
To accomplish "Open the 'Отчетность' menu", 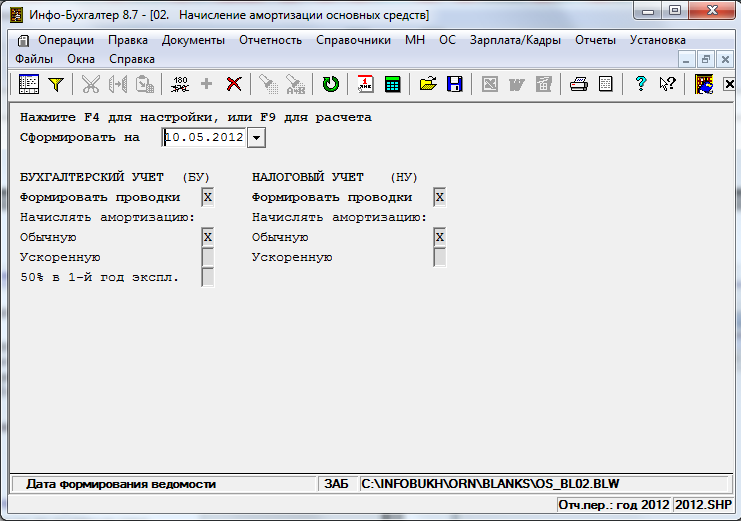I will (270, 40).
